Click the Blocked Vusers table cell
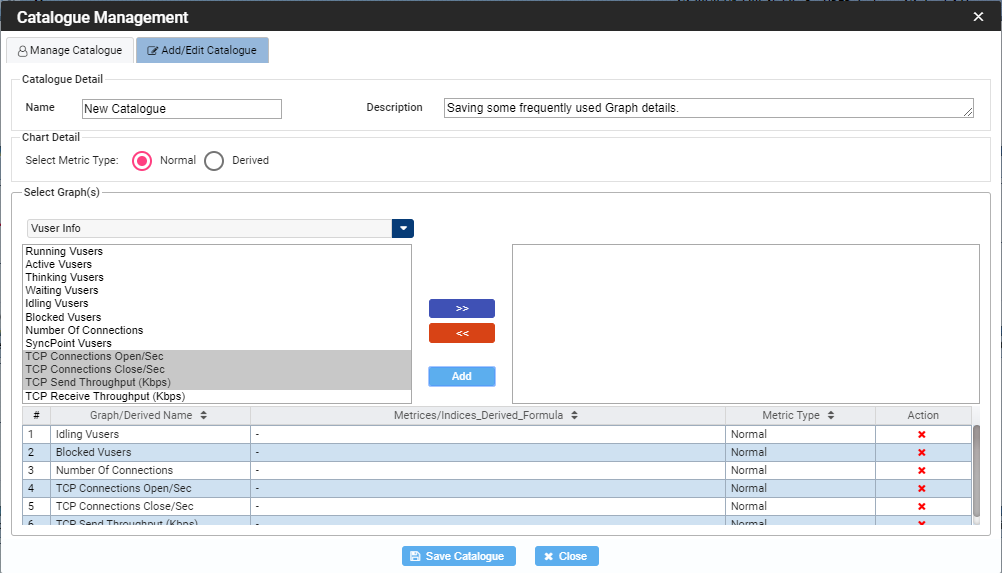 pos(150,452)
